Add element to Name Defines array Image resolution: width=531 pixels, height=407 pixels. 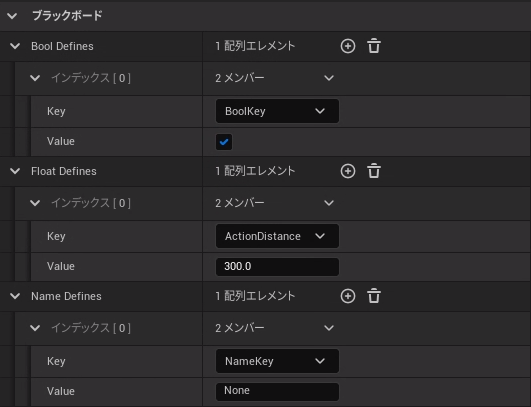pyautogui.click(x=348, y=296)
